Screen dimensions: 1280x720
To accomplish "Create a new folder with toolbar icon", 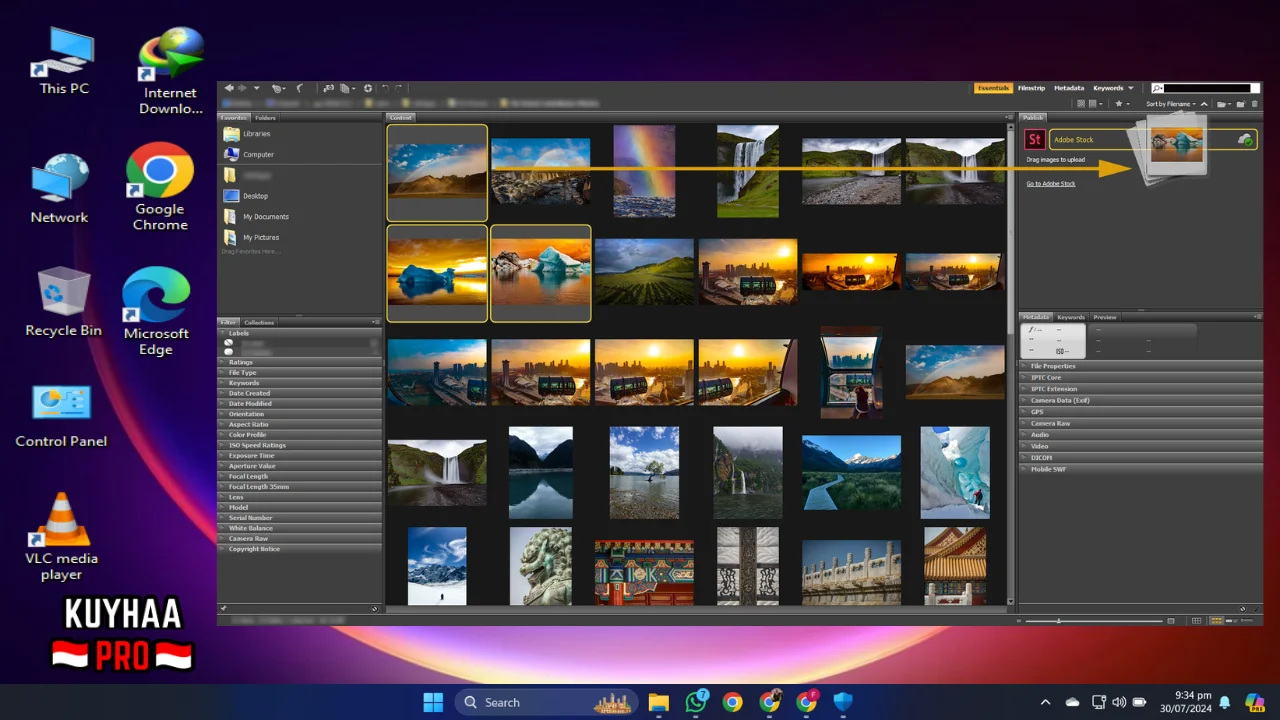I will [x=1240, y=104].
